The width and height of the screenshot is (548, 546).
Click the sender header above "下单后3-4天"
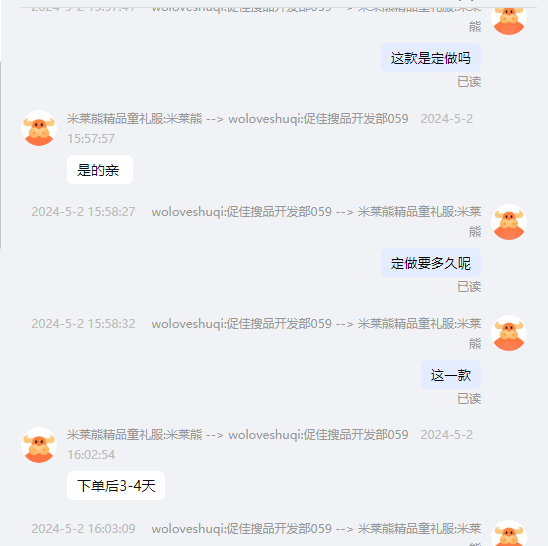click(x=238, y=434)
